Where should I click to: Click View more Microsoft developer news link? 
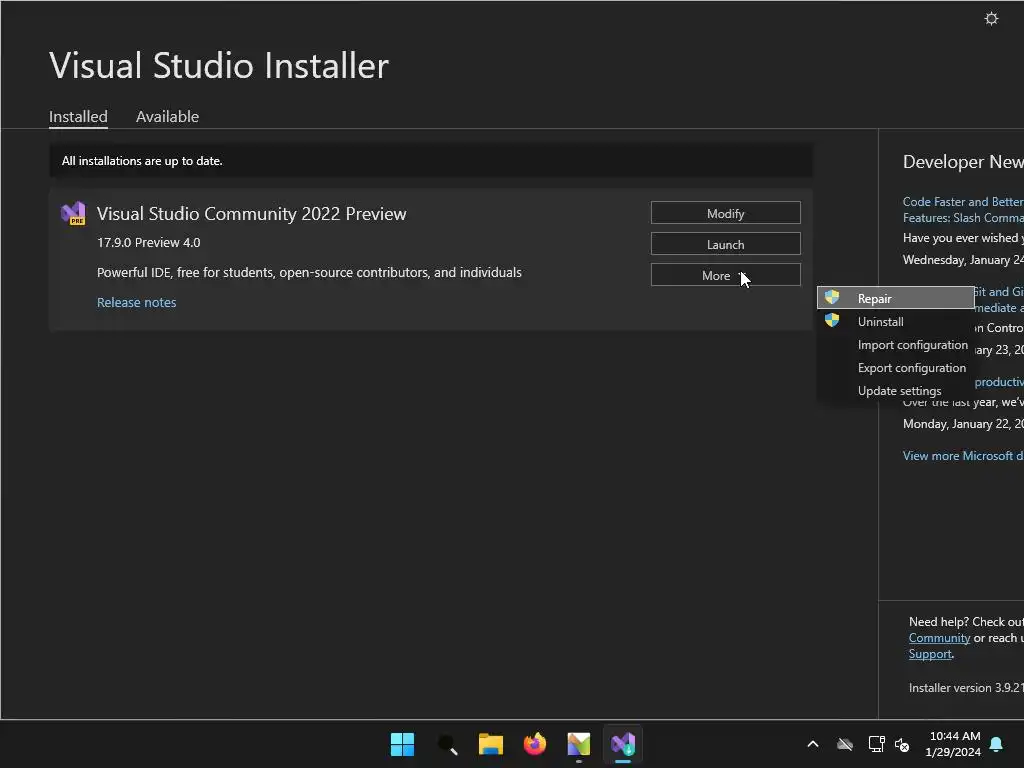click(x=963, y=456)
